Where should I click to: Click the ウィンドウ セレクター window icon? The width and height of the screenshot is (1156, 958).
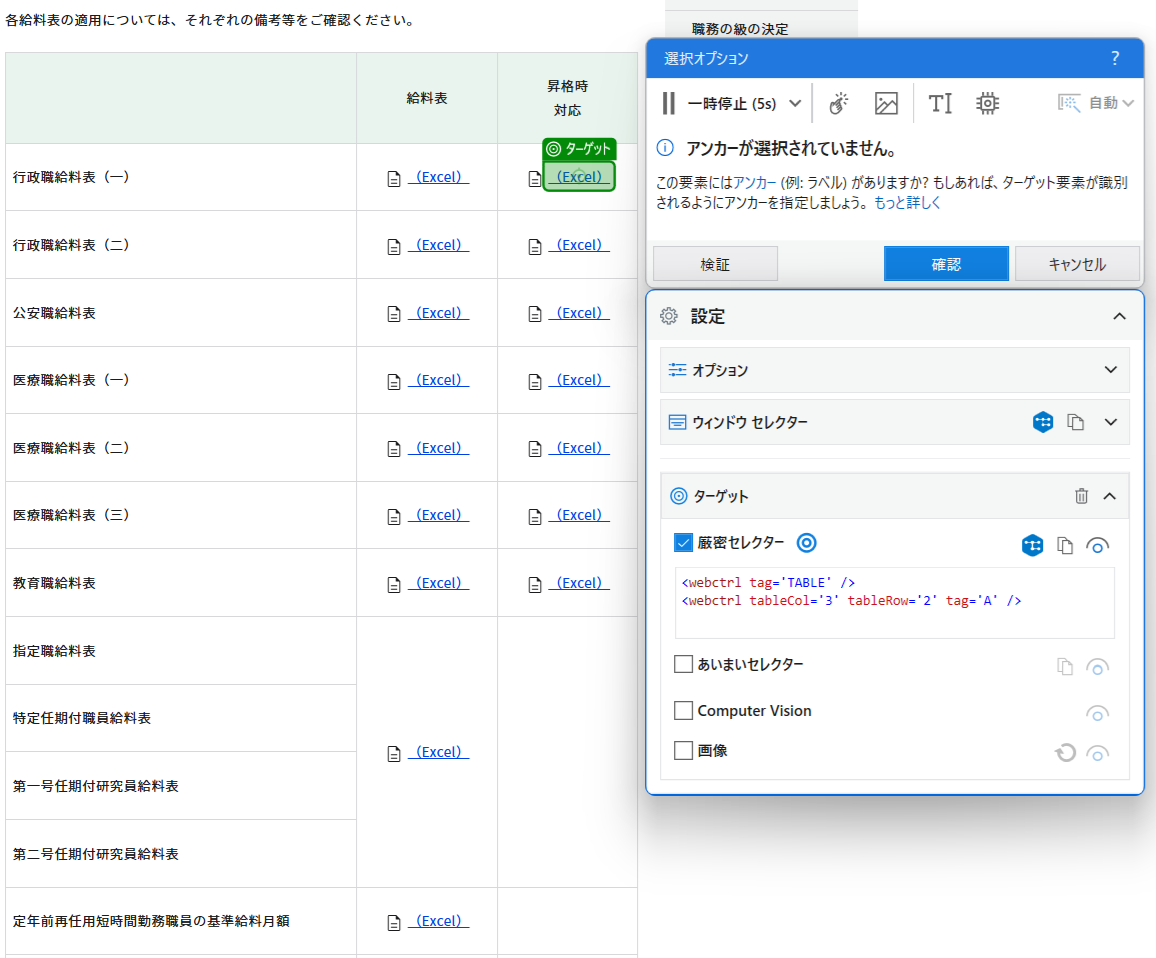[x=677, y=423]
